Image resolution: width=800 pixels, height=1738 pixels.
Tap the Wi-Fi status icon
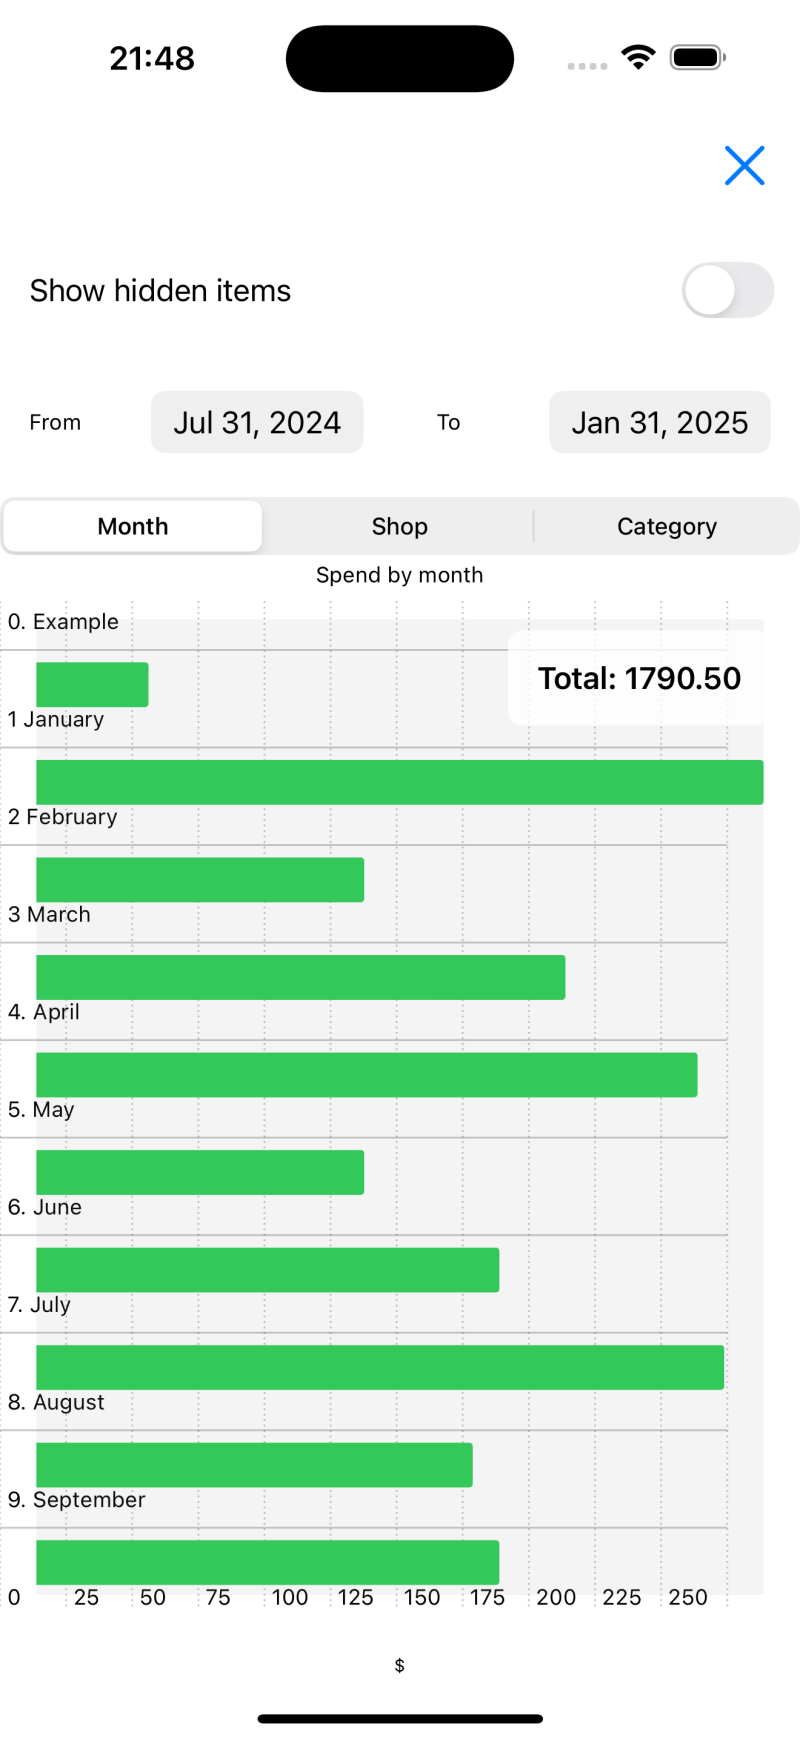pyautogui.click(x=637, y=58)
